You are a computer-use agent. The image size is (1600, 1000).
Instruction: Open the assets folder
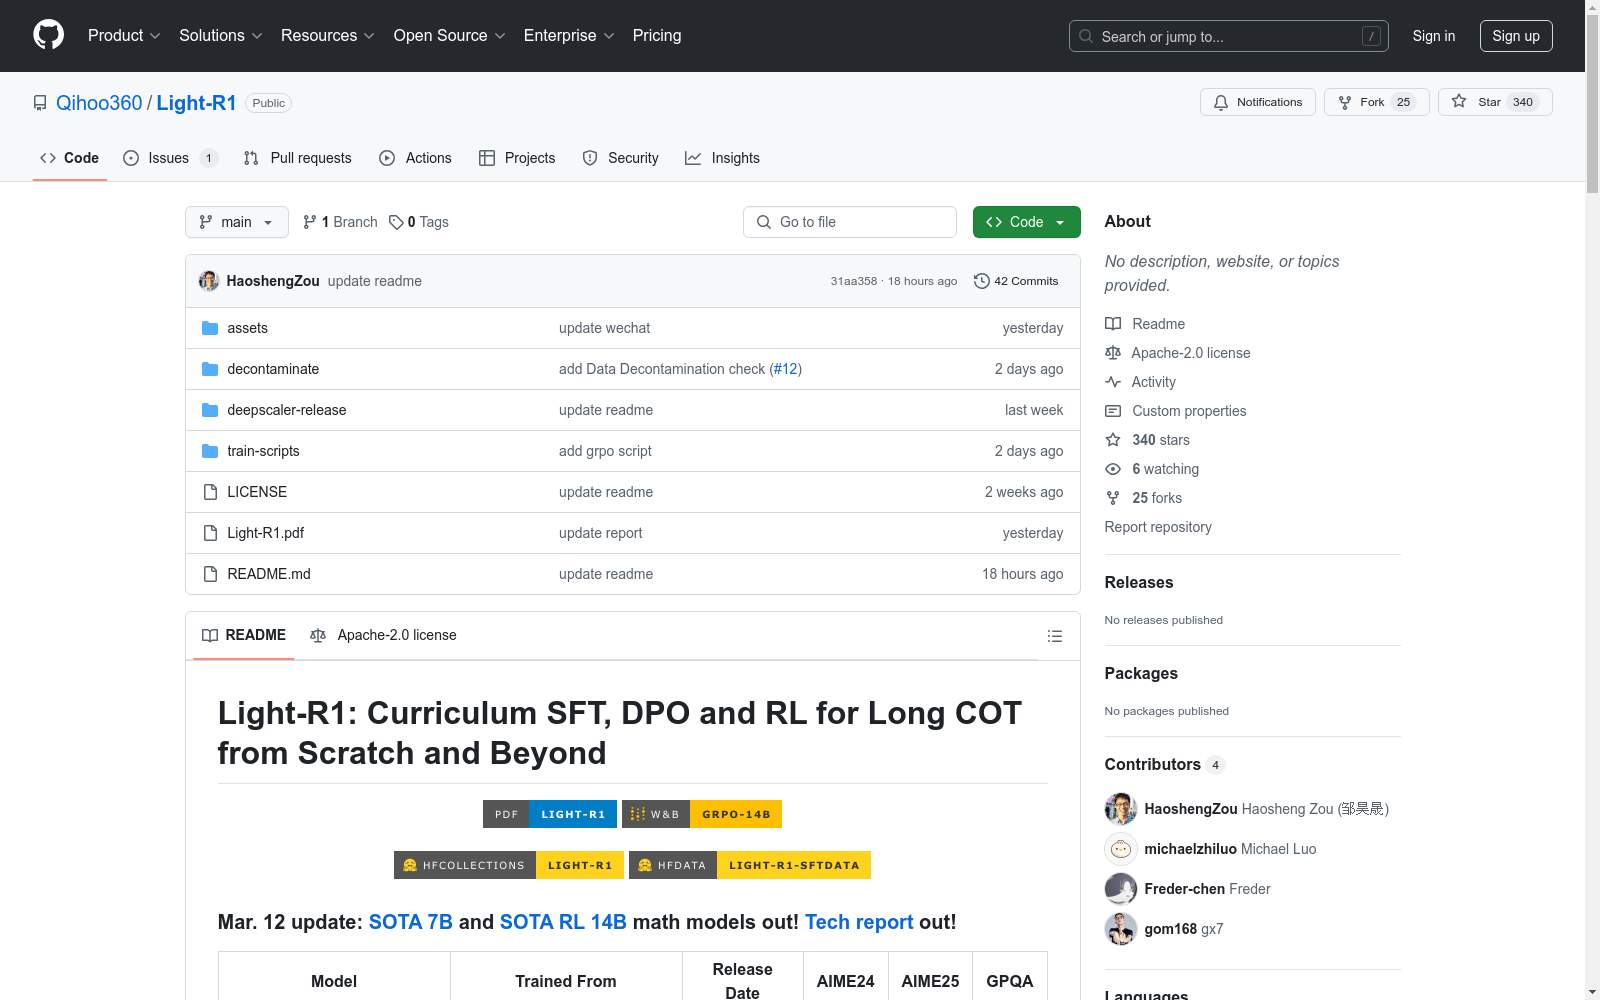click(247, 328)
